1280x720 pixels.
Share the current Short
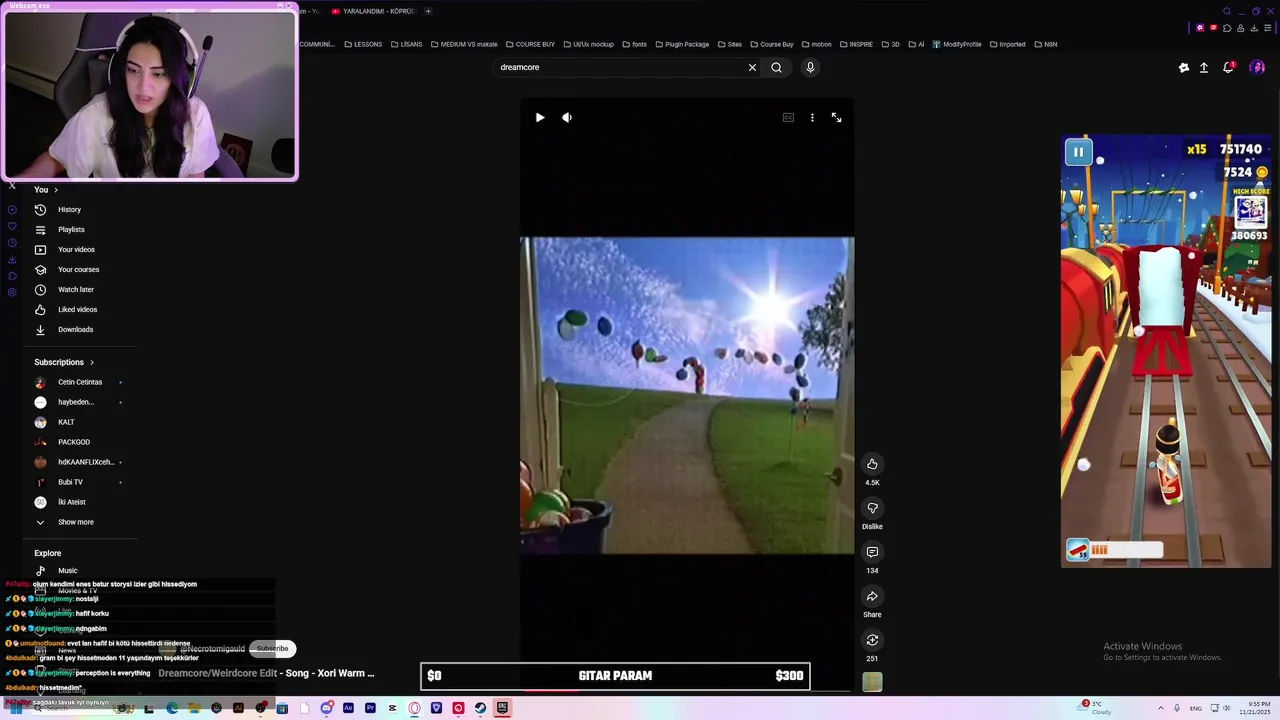coord(872,596)
